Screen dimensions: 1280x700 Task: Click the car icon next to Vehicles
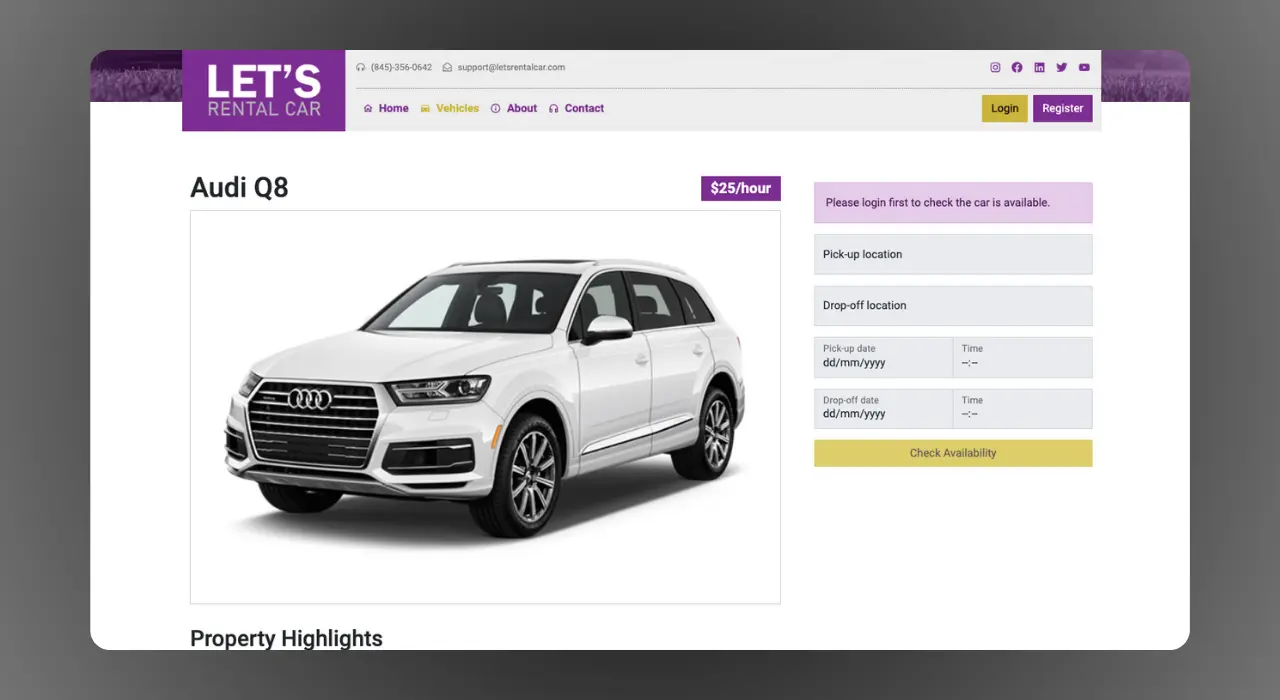click(x=425, y=109)
